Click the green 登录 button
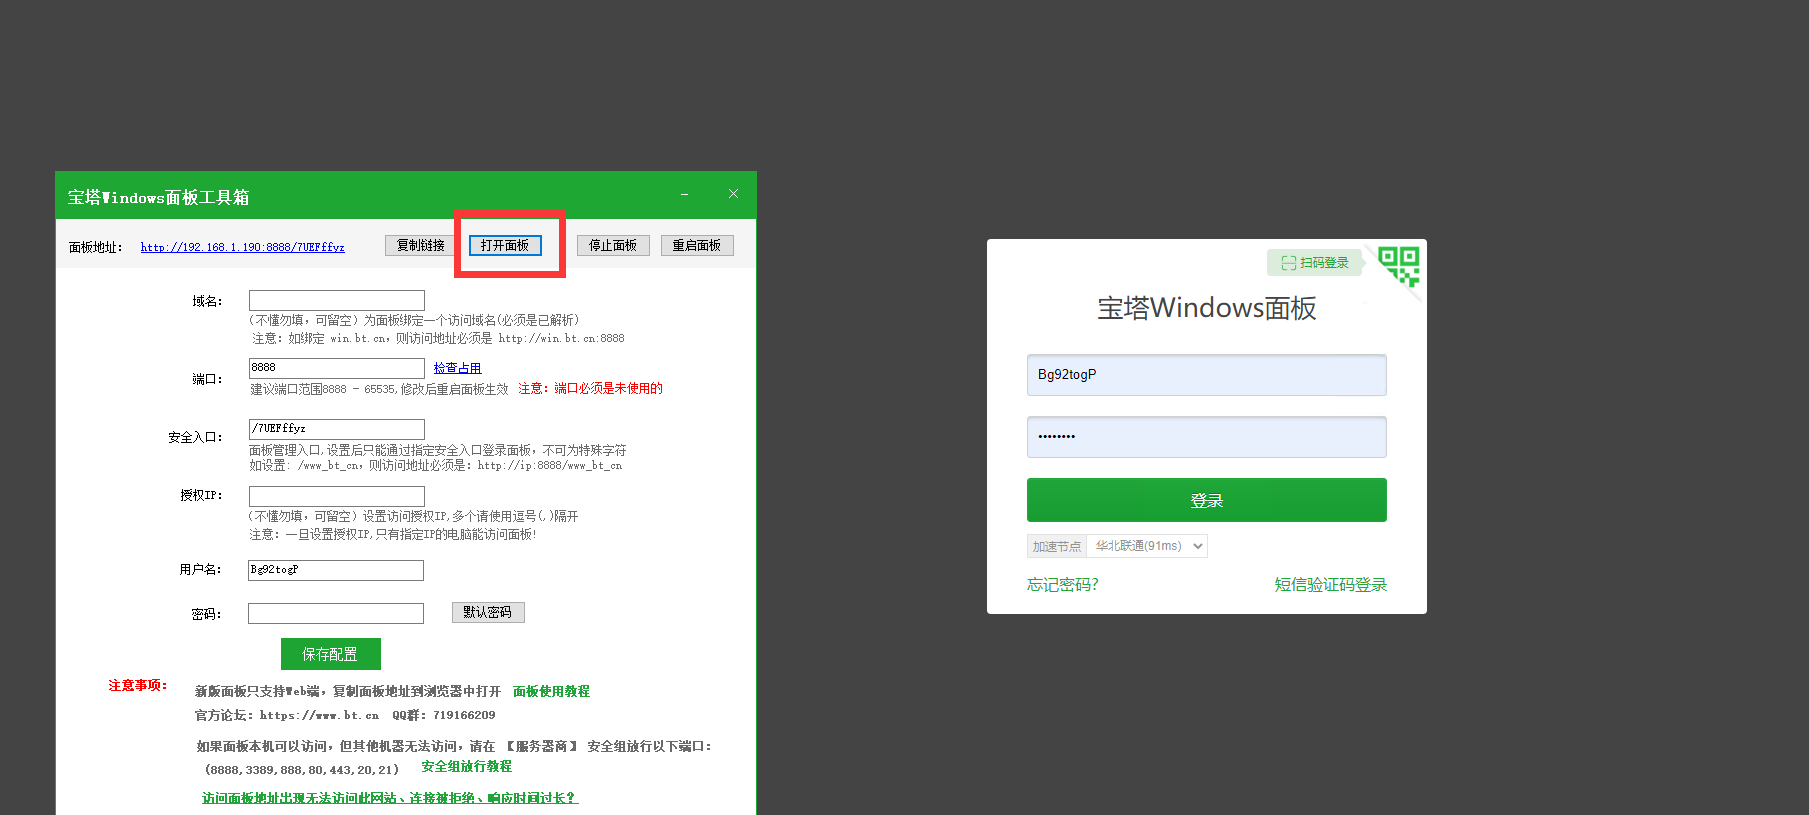 click(x=1207, y=500)
